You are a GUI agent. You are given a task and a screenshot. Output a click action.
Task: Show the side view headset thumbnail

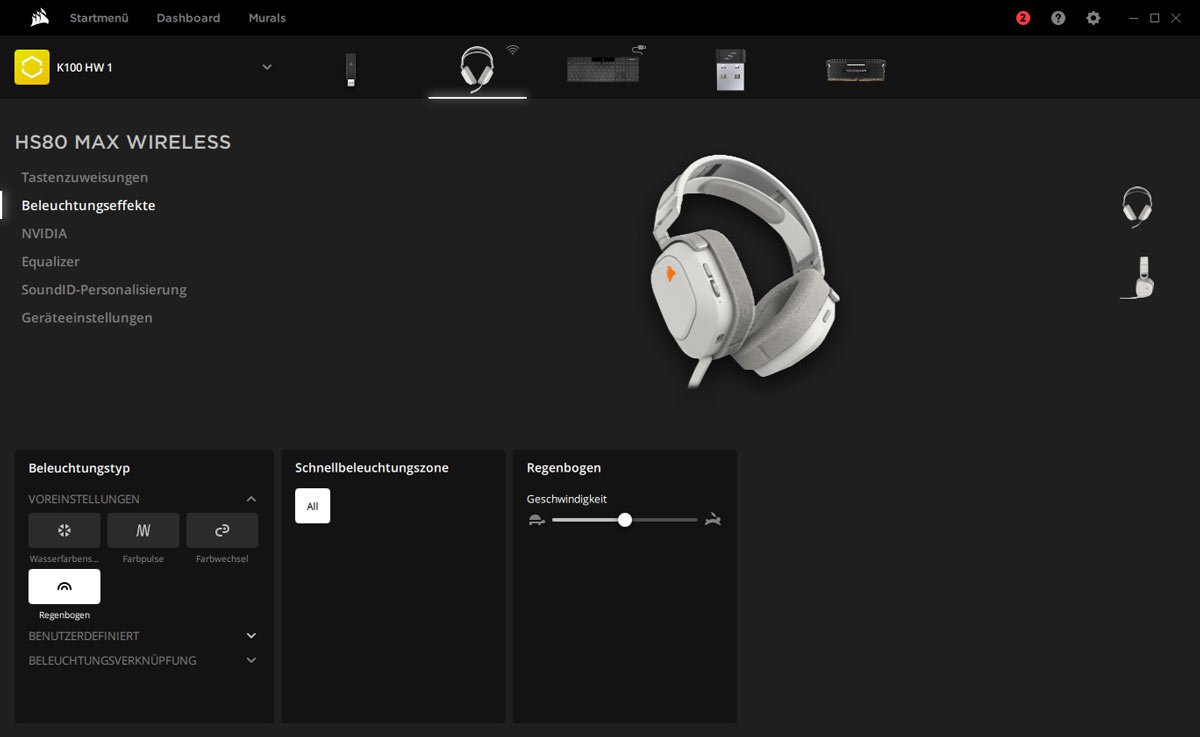tap(1137, 278)
